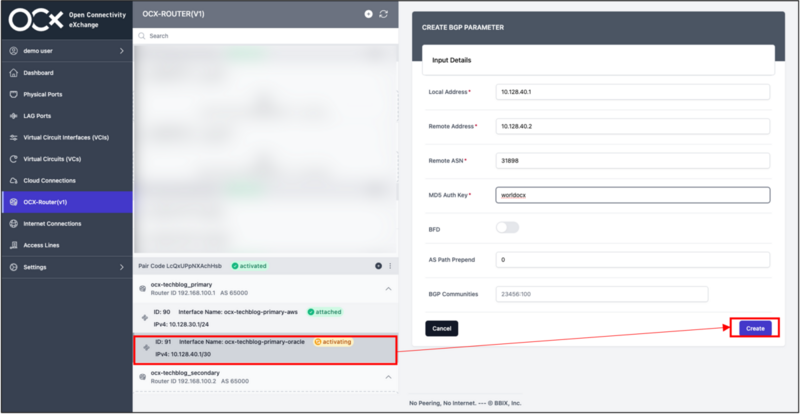Click the Virtual Circuits icon
The width and height of the screenshot is (800, 414).
tap(14, 159)
